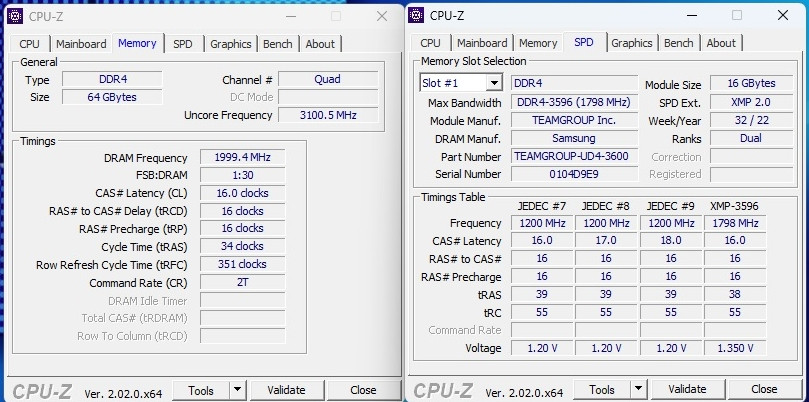Click the FSB:DRAM 1:30 value

tap(242, 175)
